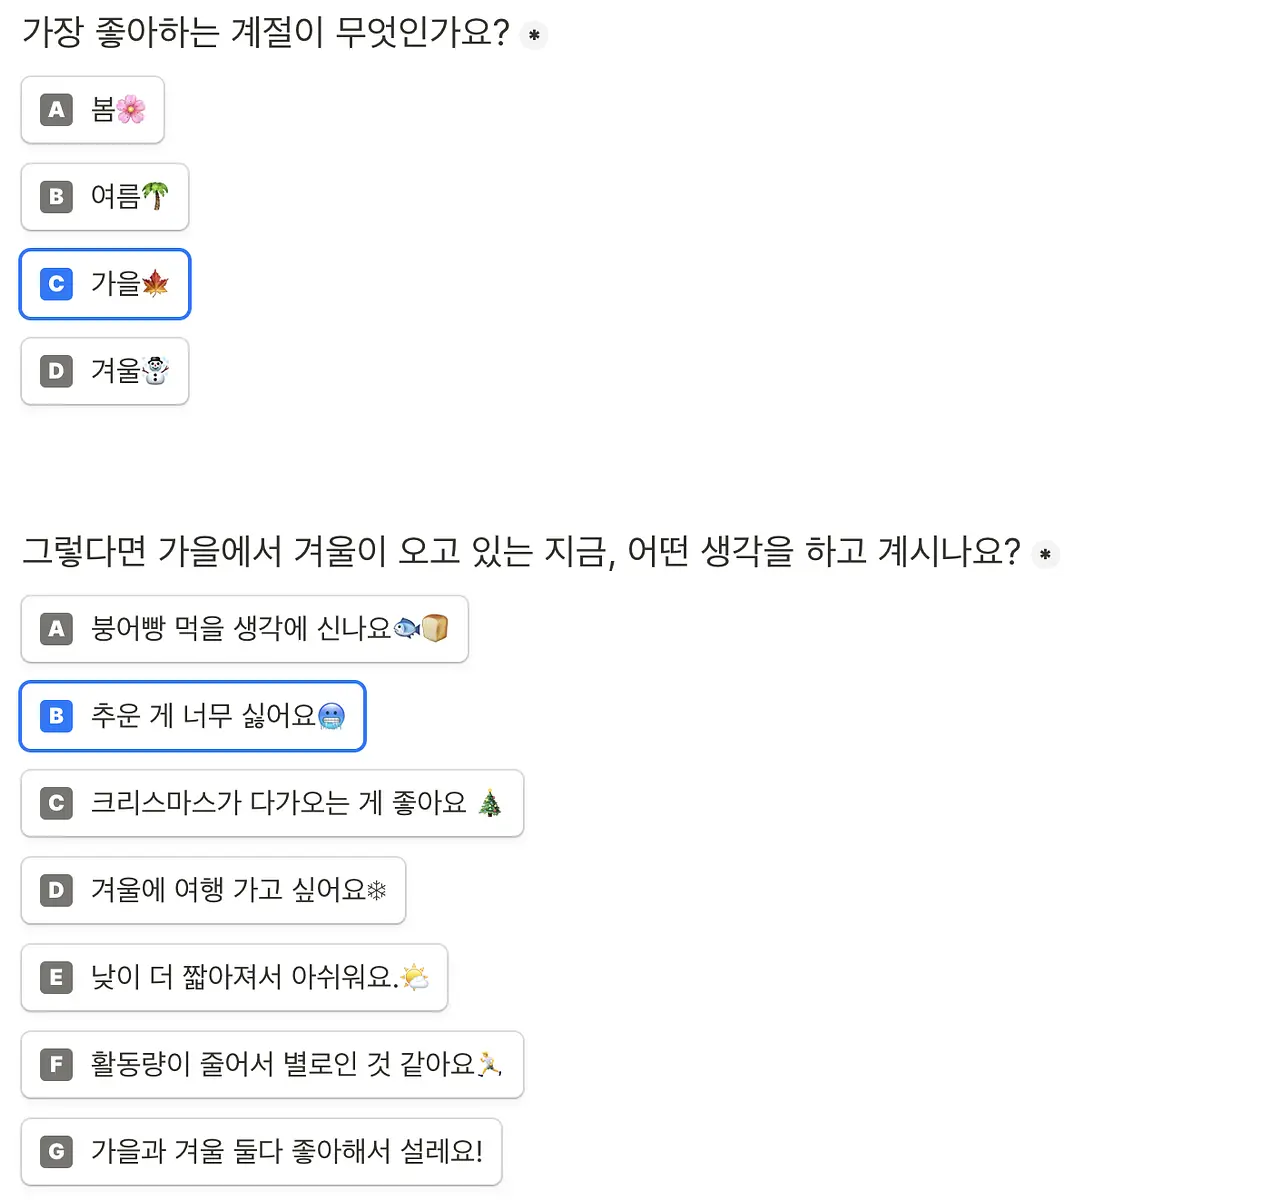1262x1200 pixels.
Task: Click the B key badge next to 여름
Action: (x=57, y=197)
